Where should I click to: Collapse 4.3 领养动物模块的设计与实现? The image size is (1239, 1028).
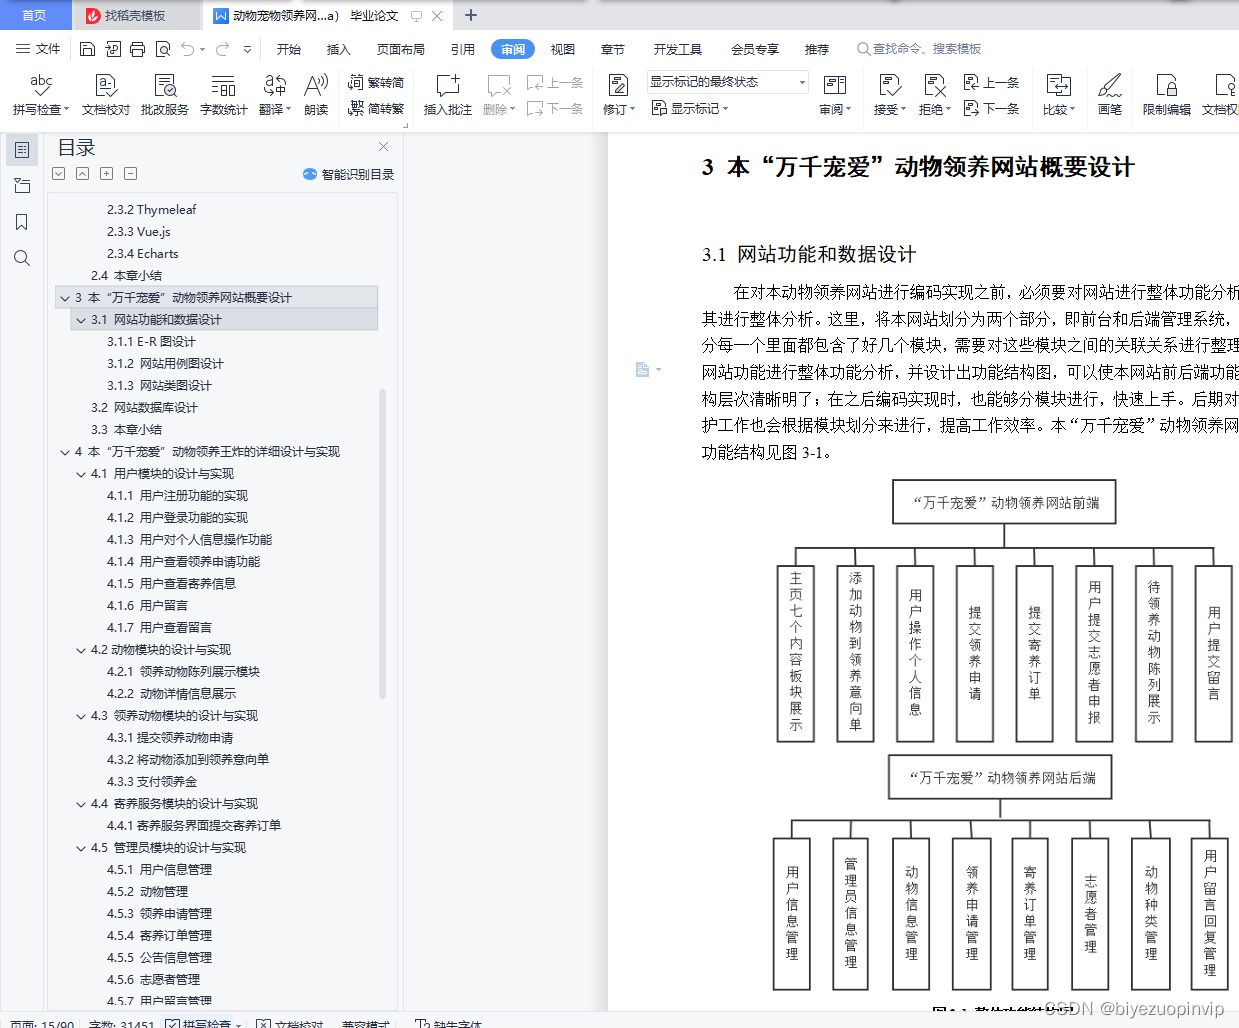point(81,716)
